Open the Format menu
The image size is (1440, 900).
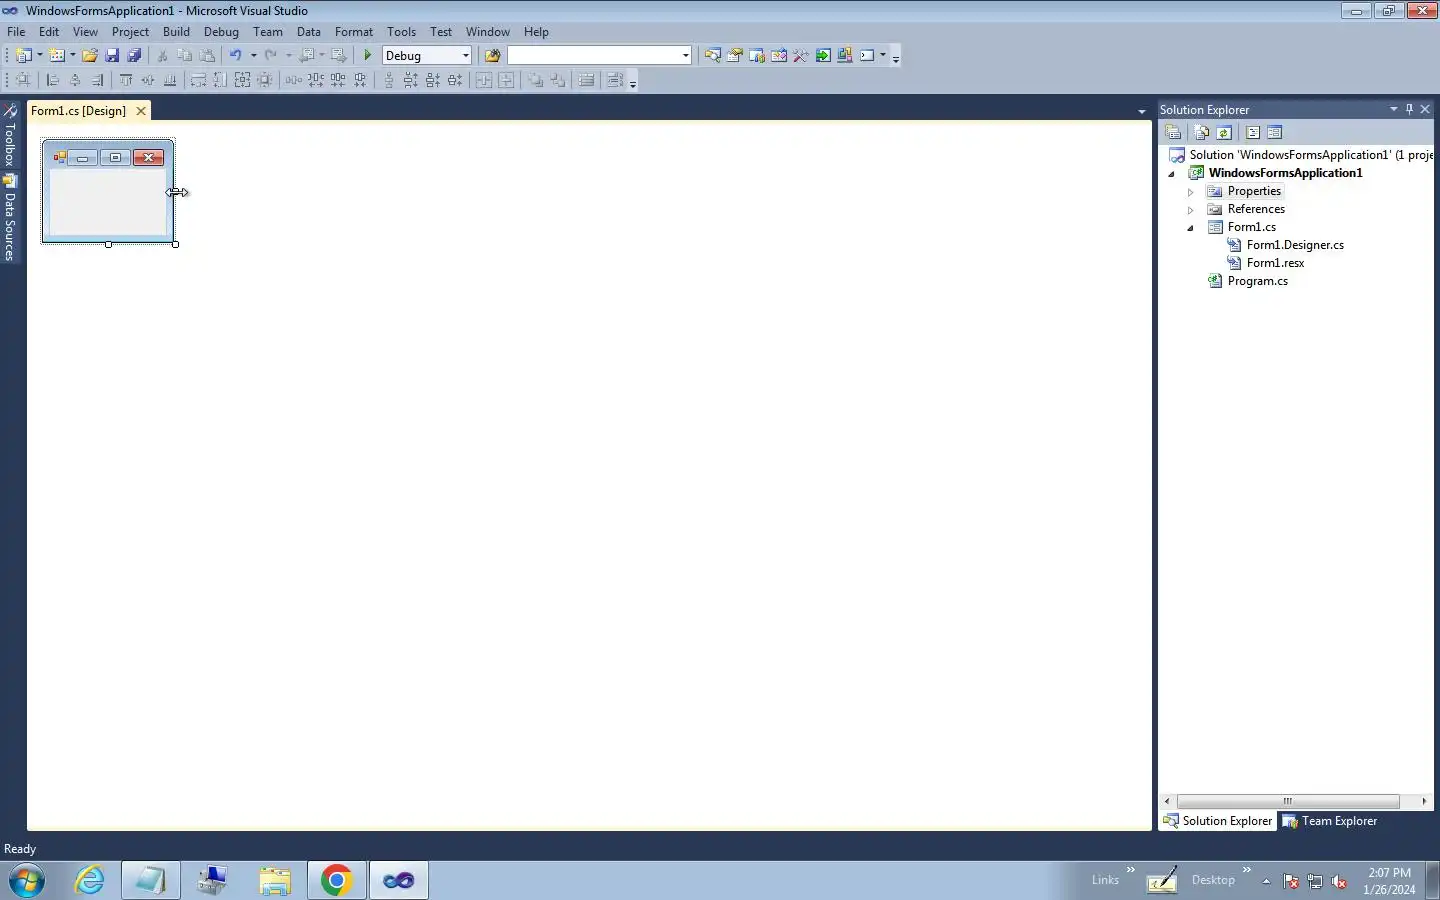354,32
